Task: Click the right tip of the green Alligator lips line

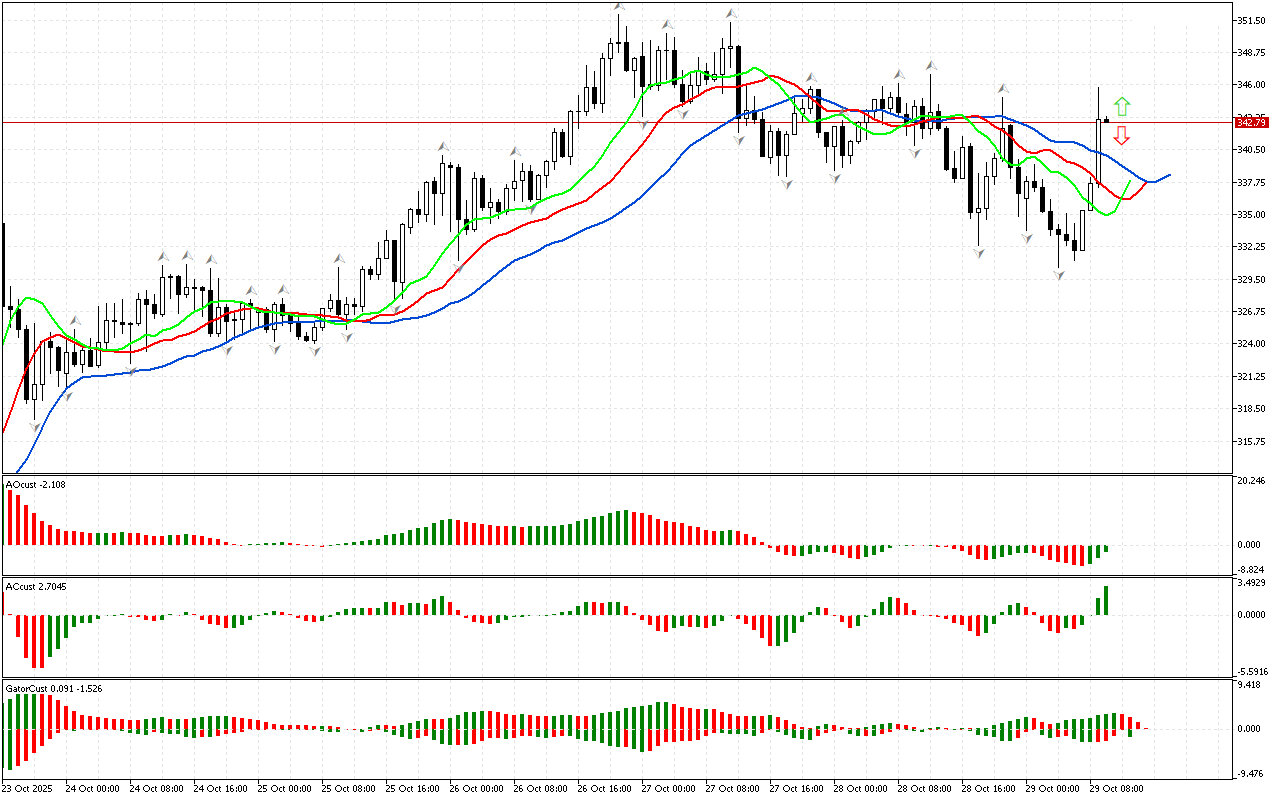Action: (x=1130, y=182)
